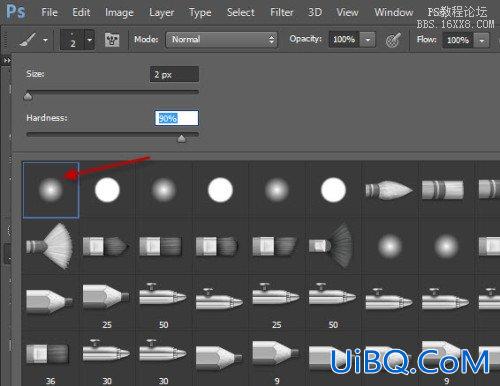Select the white fan brush preset
This screenshot has height=386, width=500.
point(50,246)
